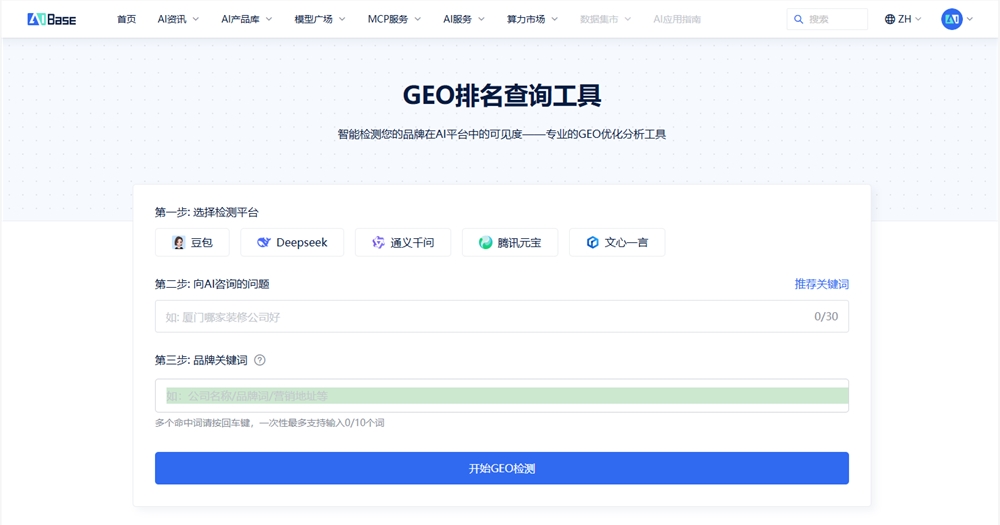The height and width of the screenshot is (525, 1000).
Task: Go to 首页 in navigation bar
Action: [126, 19]
